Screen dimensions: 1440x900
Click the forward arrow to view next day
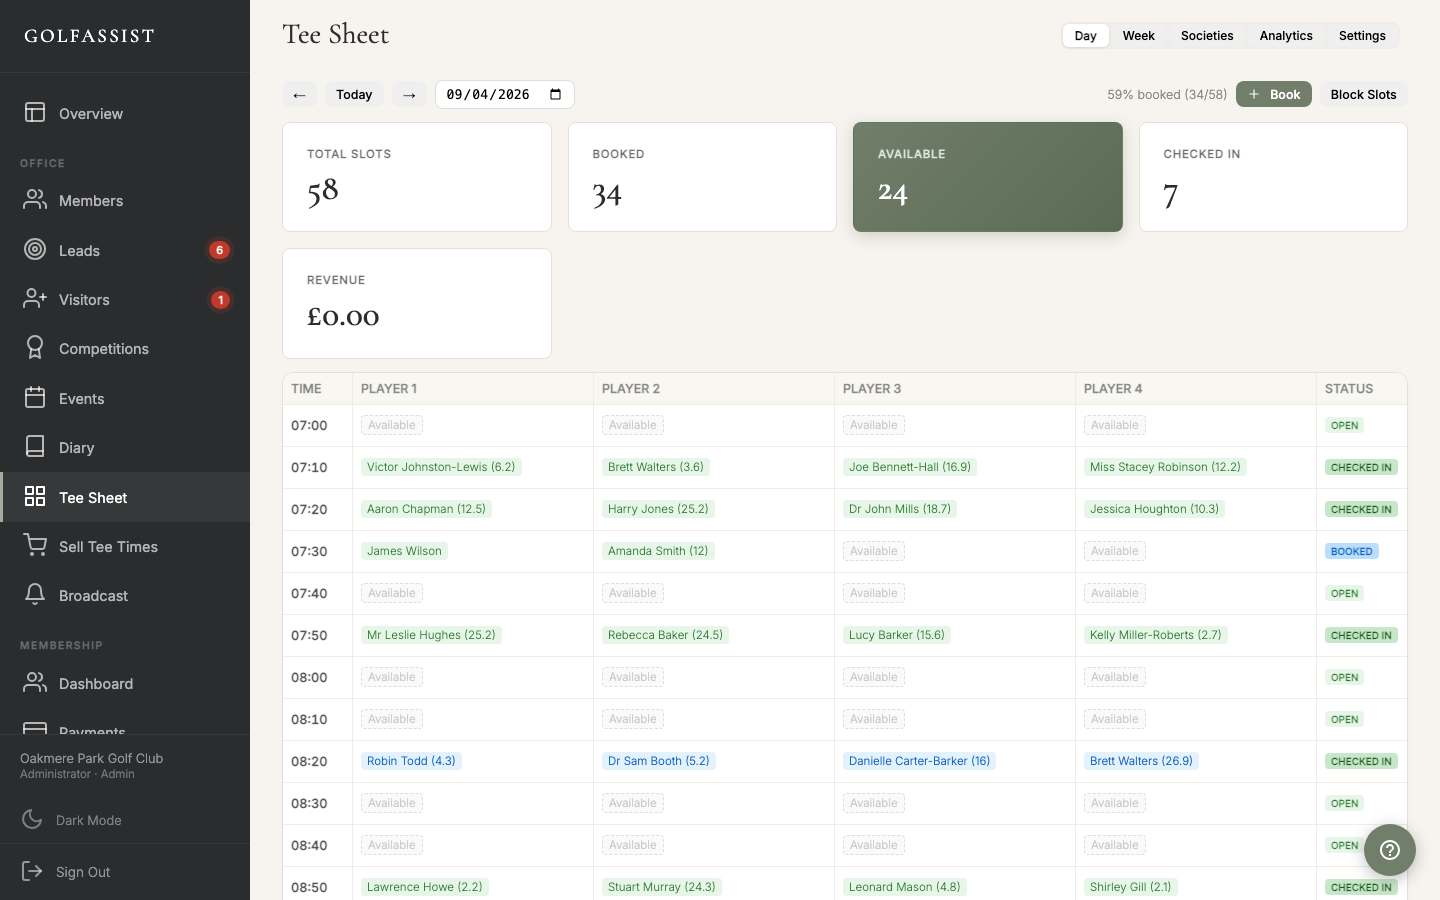click(x=409, y=94)
